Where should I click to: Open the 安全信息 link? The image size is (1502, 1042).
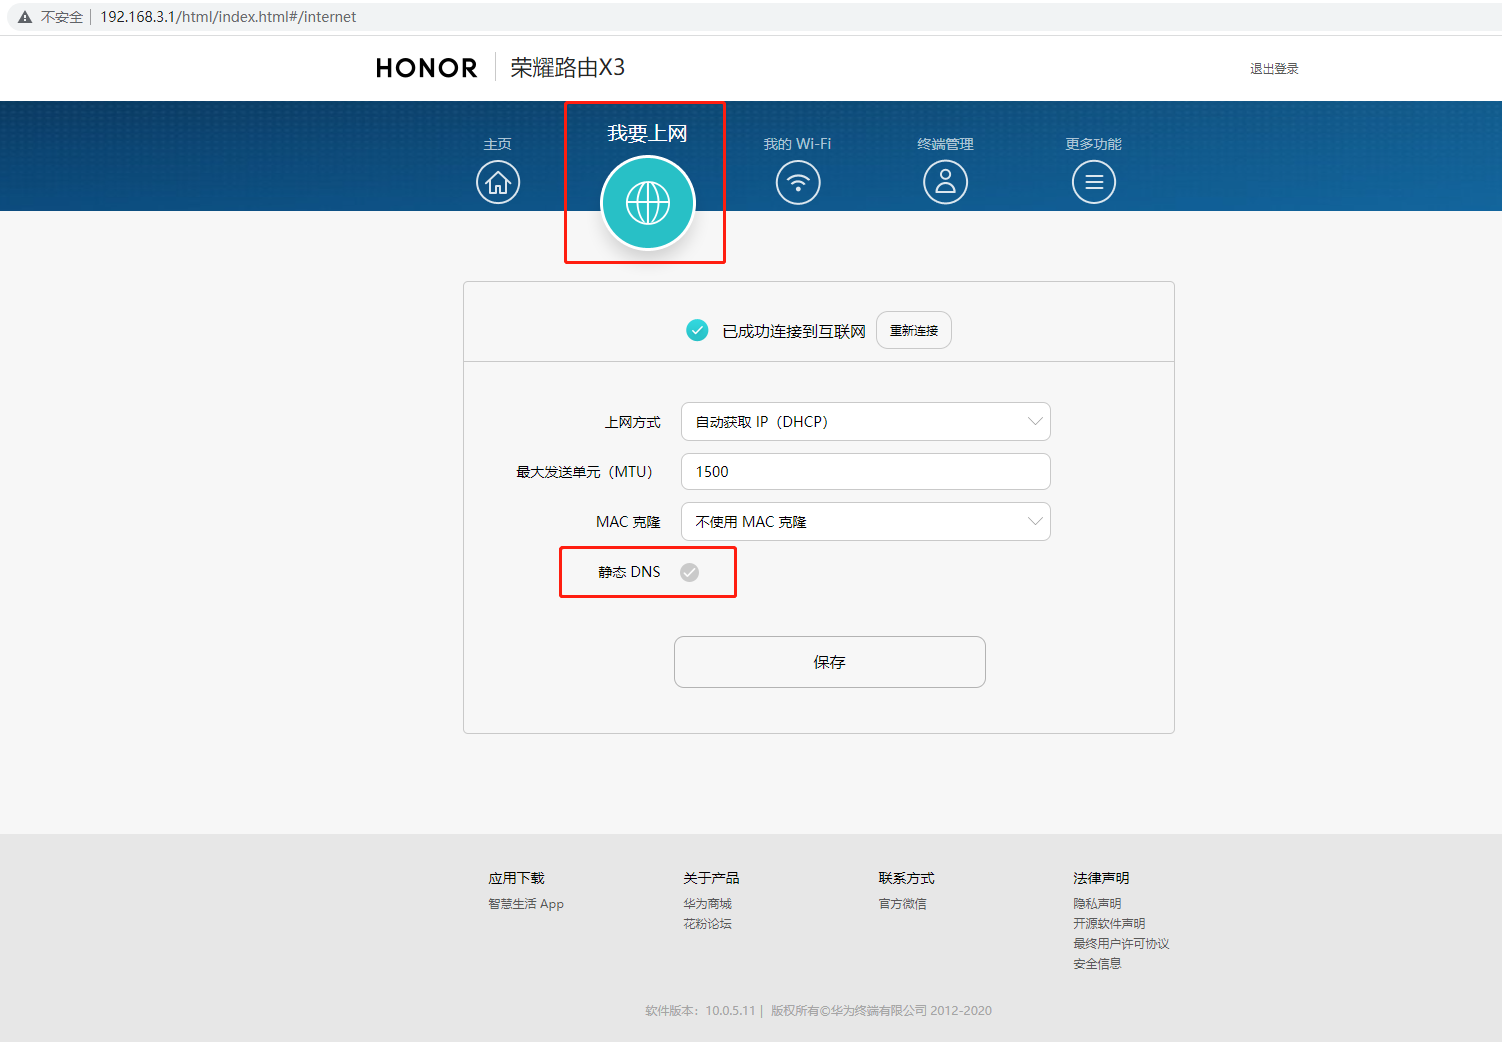click(1097, 964)
